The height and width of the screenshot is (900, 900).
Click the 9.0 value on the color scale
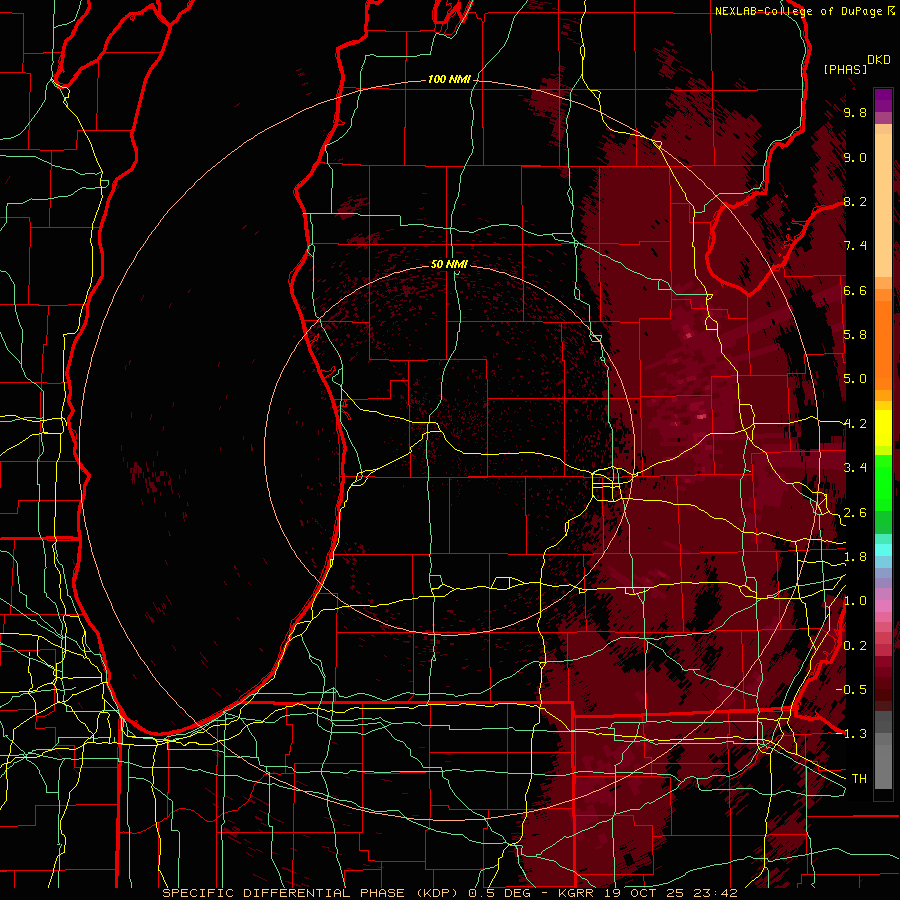(x=855, y=157)
